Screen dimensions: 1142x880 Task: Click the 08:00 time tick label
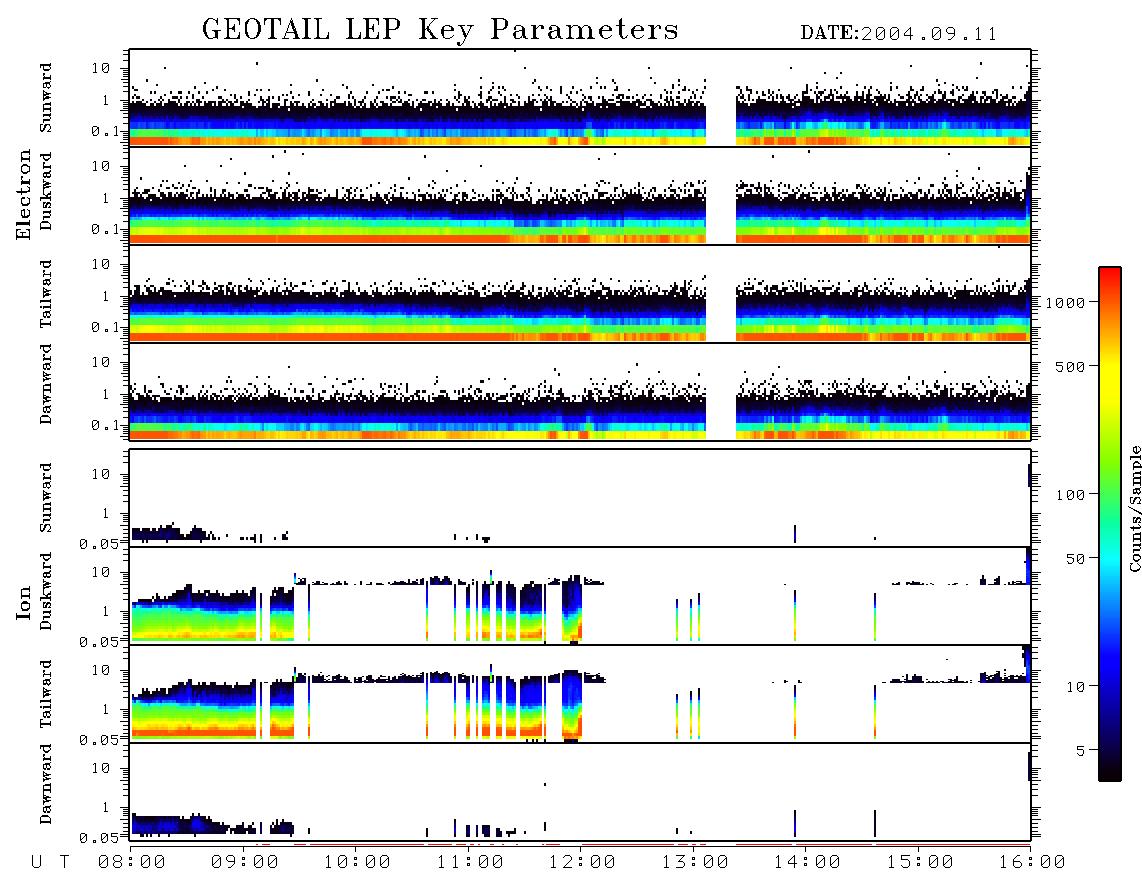pos(132,863)
